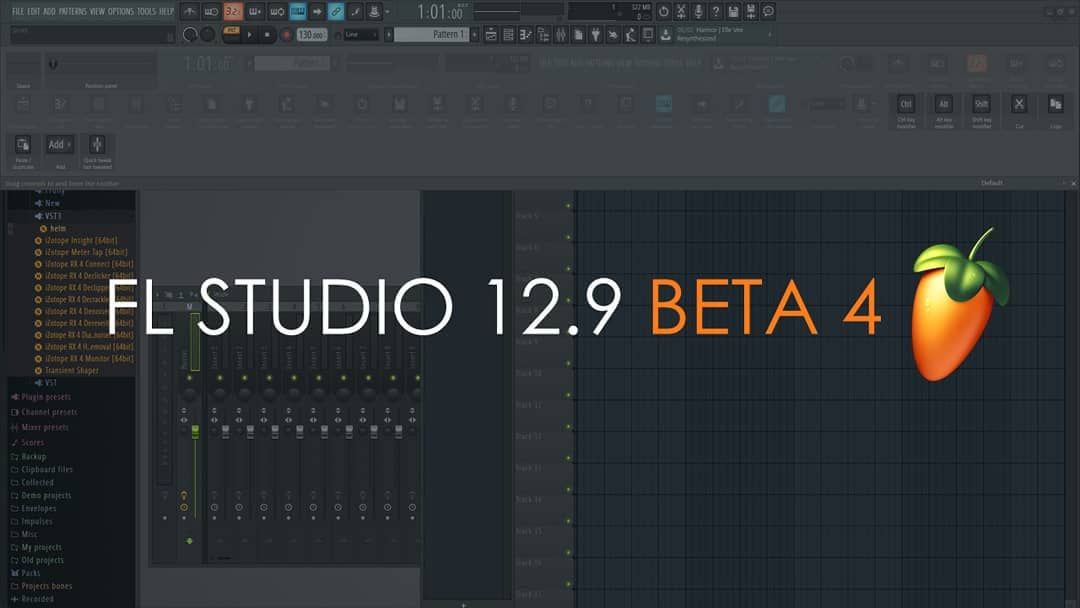Toggle wait for input before recording
The height and width of the screenshot is (608, 1080).
211,12
